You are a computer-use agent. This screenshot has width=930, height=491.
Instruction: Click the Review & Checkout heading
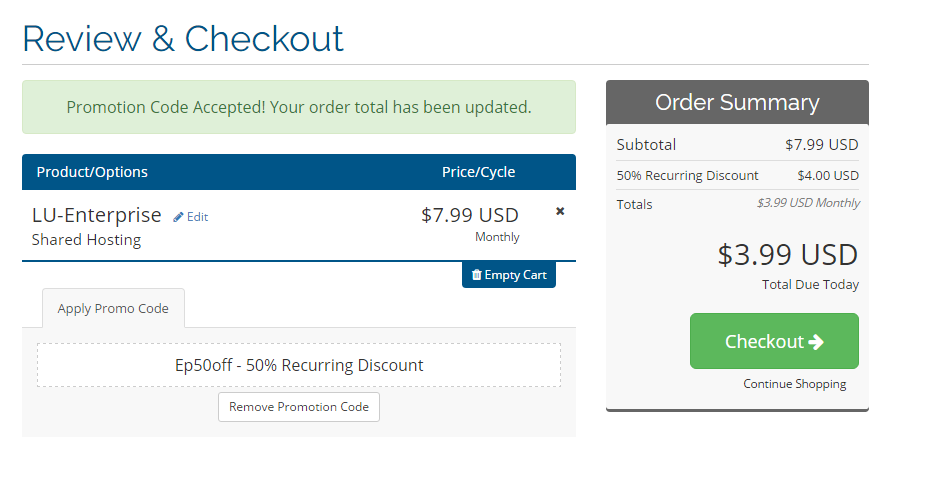pos(183,39)
